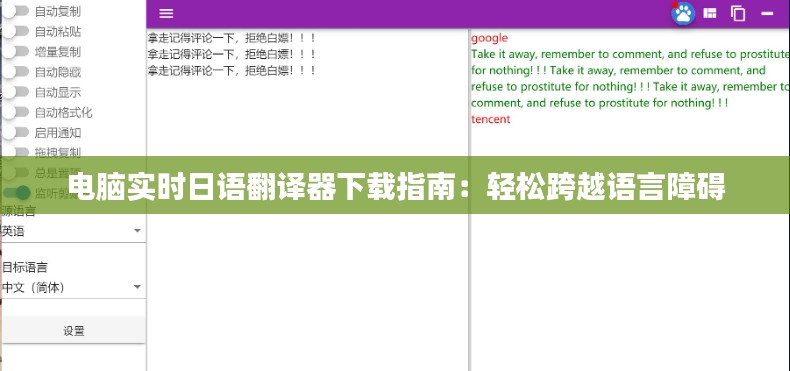The width and height of the screenshot is (790, 371).
Task: Open the 源语言 dropdown showing 英语
Action: [73, 231]
